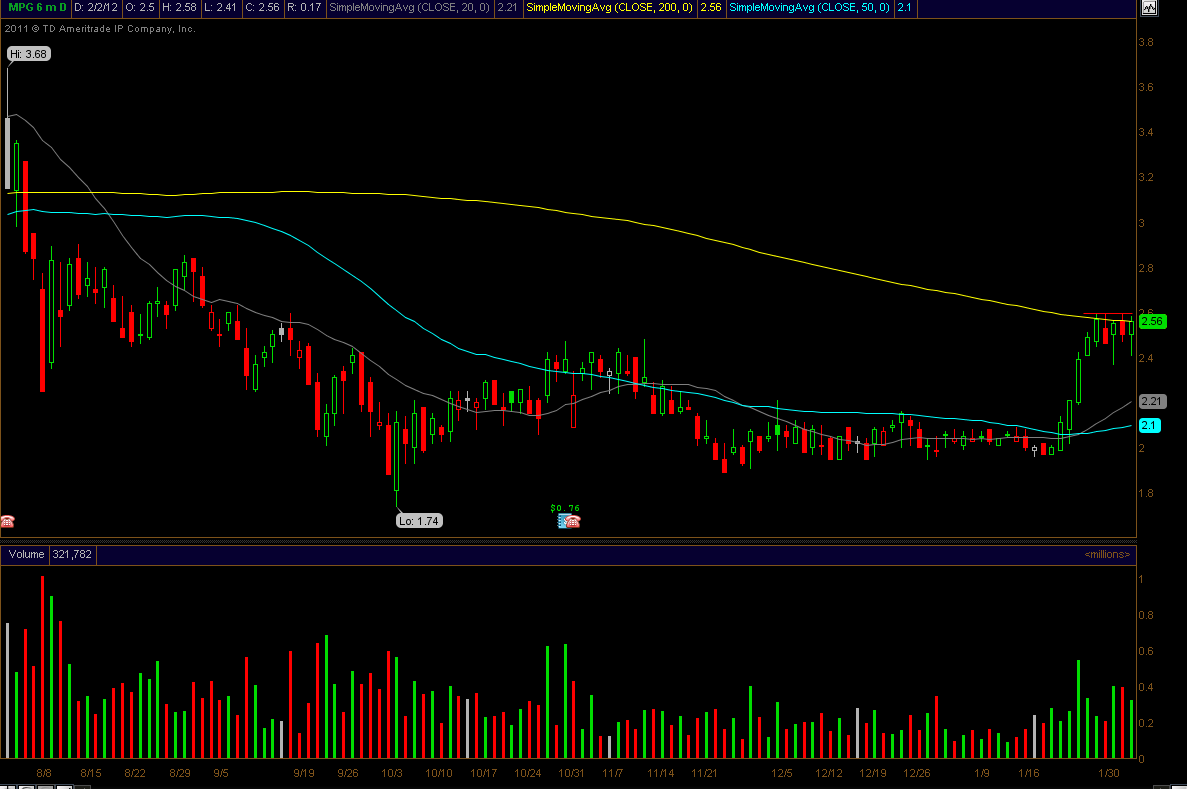Click the O: 2.5 open value
Screen dimensions: 1187x789
pos(140,8)
